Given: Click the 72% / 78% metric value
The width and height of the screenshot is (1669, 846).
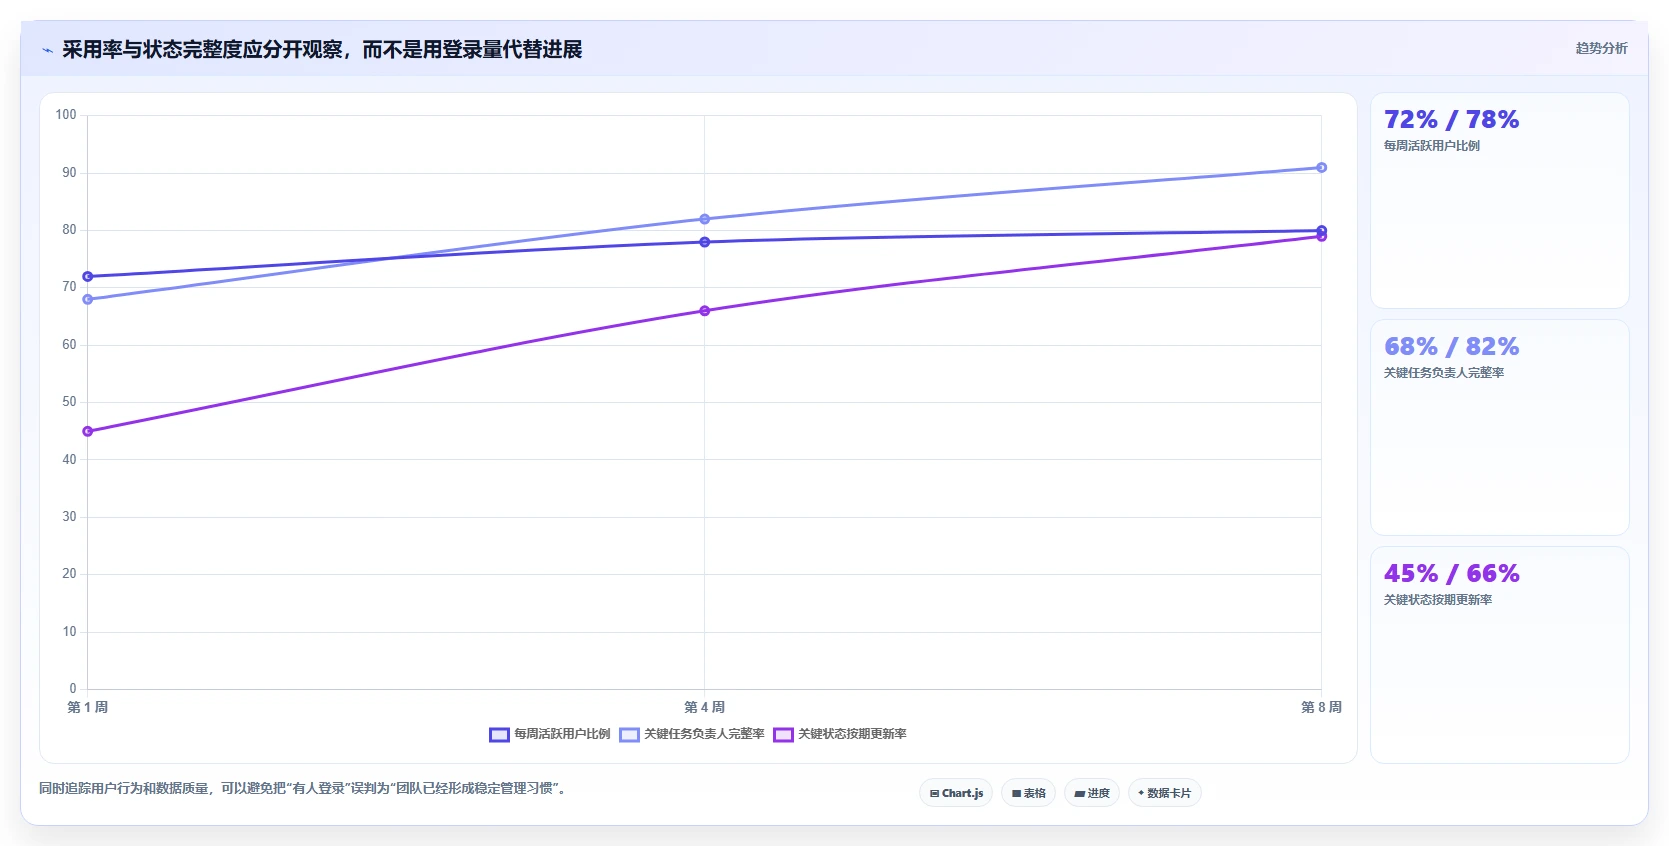Looking at the screenshot, I should point(1451,120).
